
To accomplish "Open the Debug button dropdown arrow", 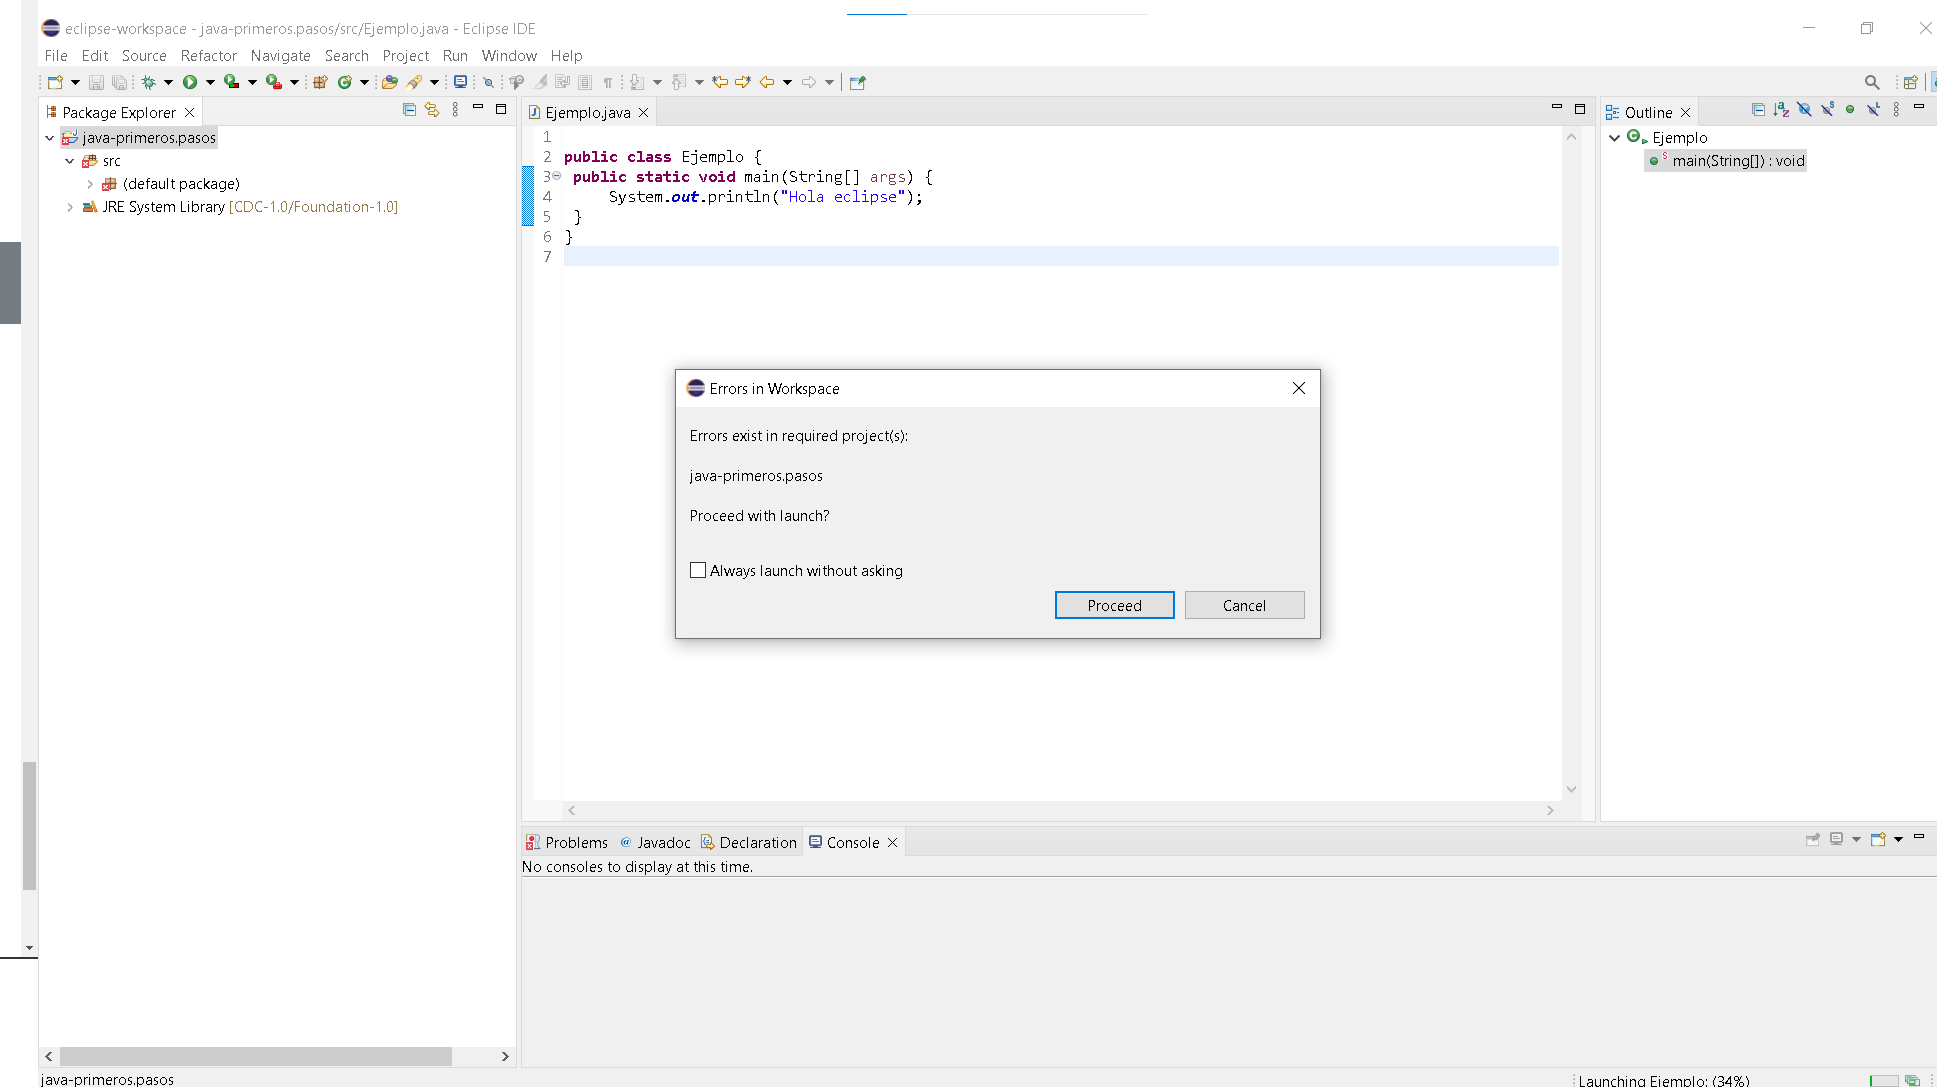I will (x=168, y=82).
